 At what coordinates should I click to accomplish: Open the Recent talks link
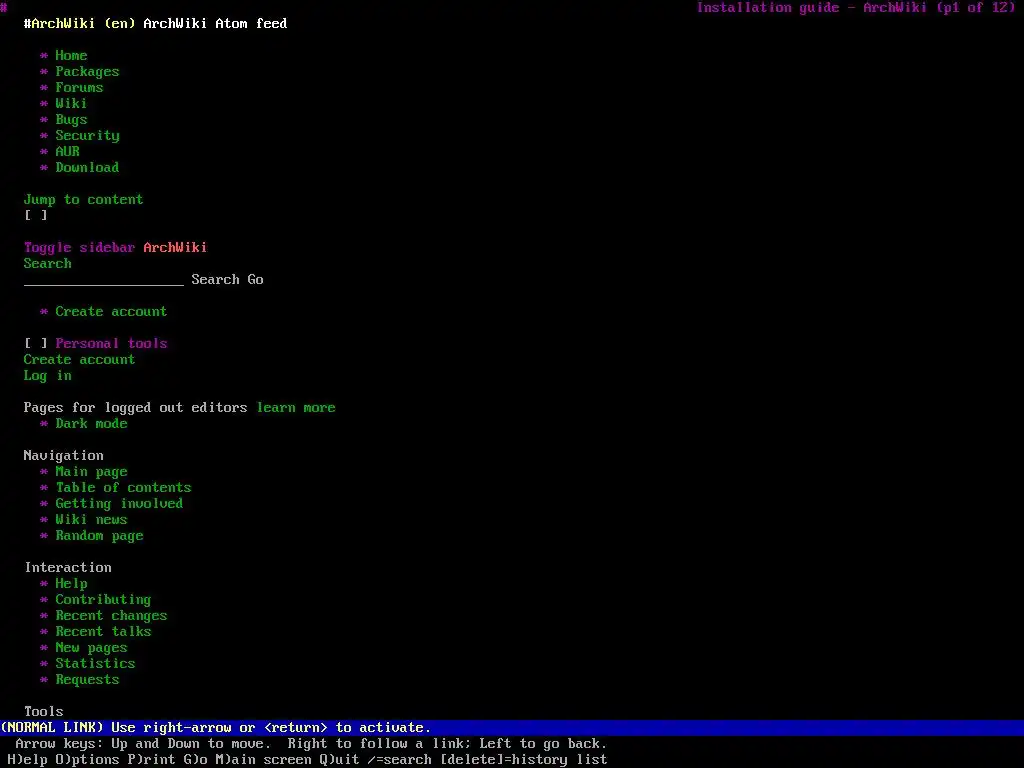[103, 632]
